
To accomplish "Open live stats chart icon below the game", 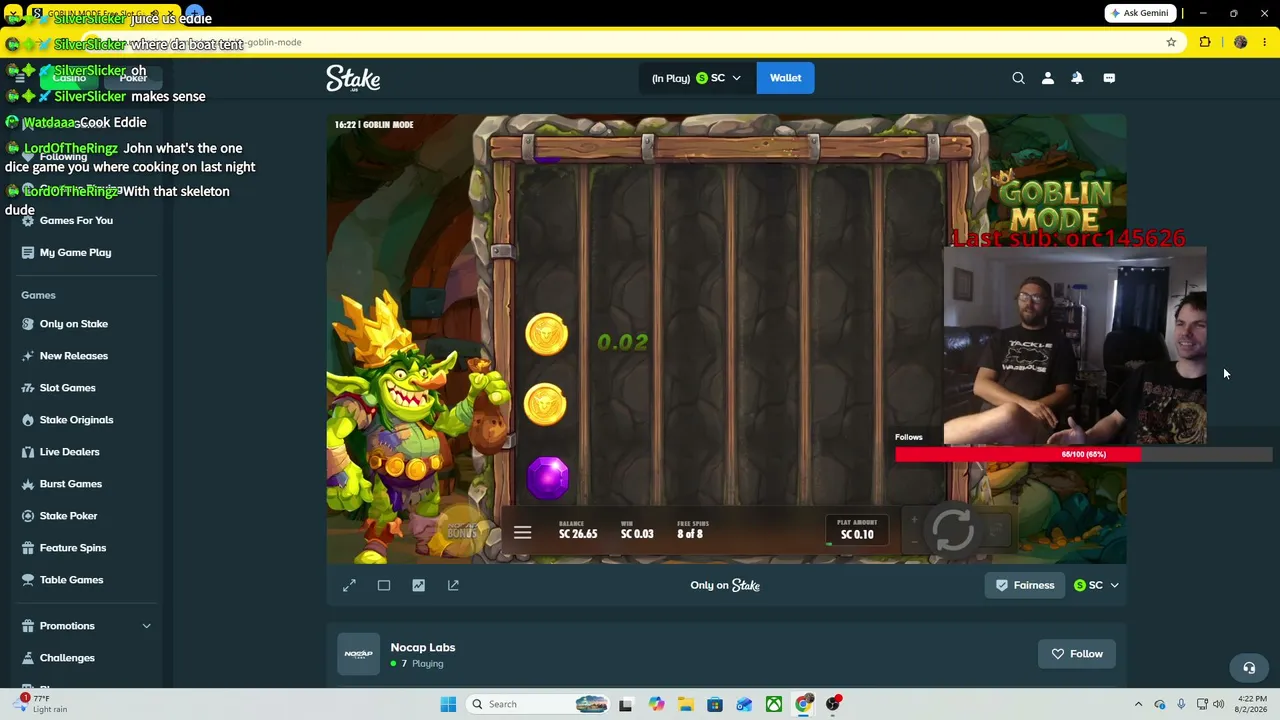I will pos(419,585).
